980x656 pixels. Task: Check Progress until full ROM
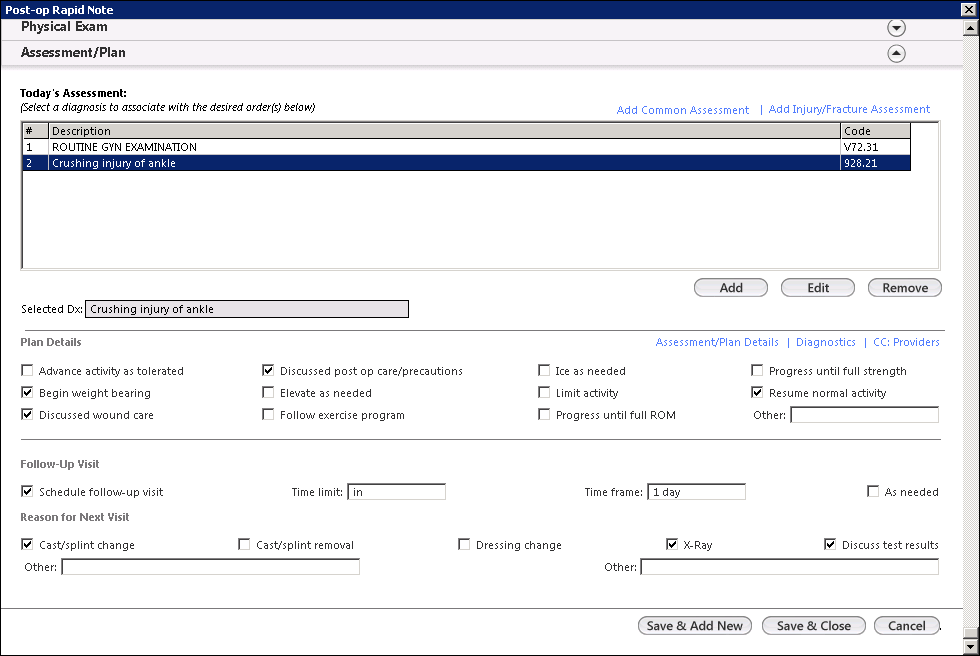[x=544, y=414]
